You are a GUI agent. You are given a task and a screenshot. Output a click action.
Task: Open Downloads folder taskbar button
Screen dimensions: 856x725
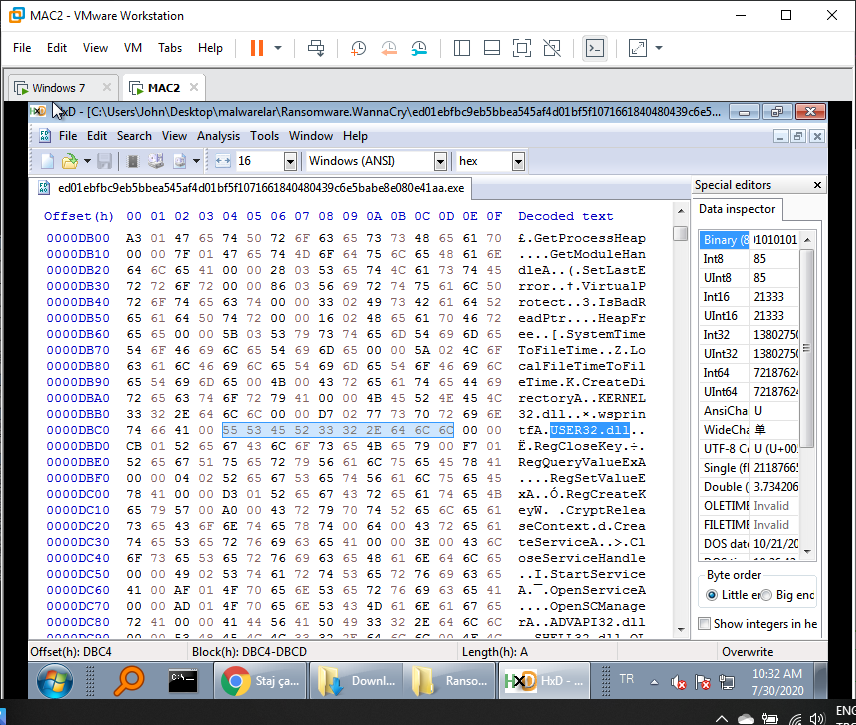click(356, 681)
